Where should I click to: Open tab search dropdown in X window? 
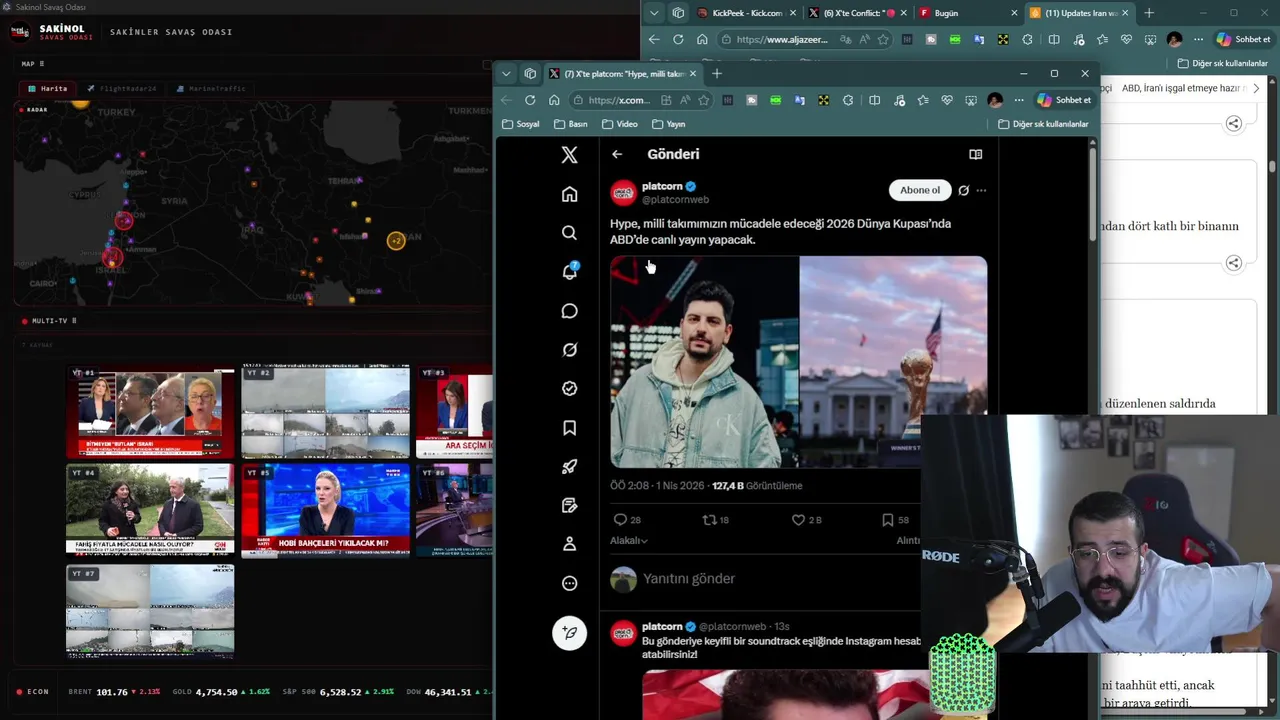click(x=506, y=73)
